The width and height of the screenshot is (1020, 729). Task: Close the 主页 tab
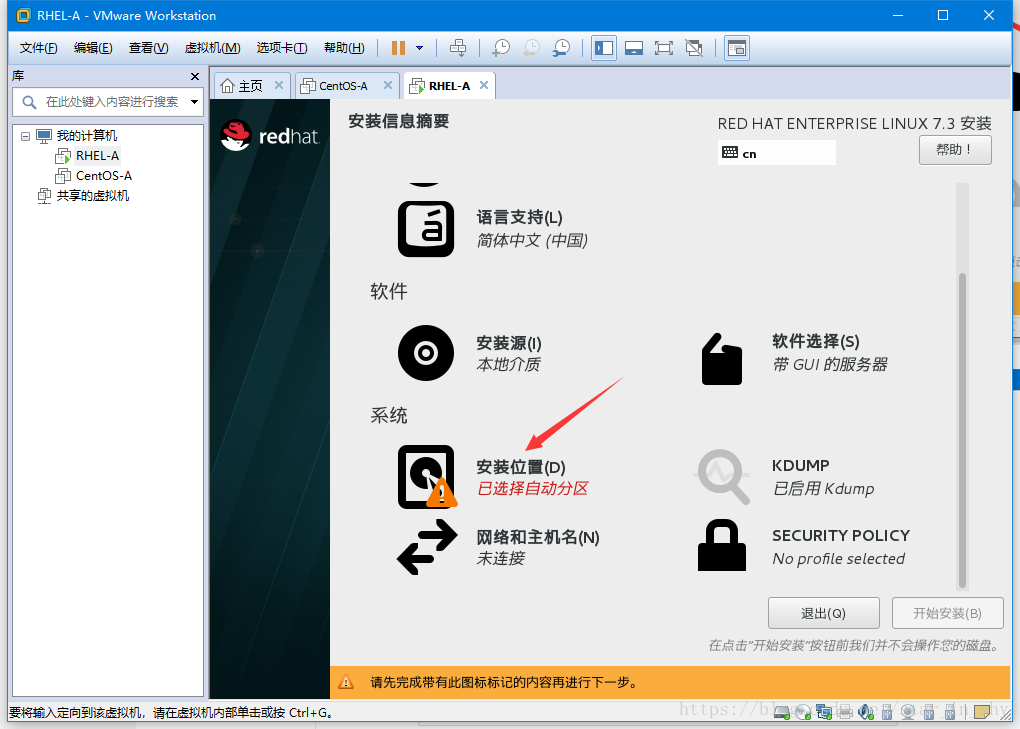coord(278,85)
